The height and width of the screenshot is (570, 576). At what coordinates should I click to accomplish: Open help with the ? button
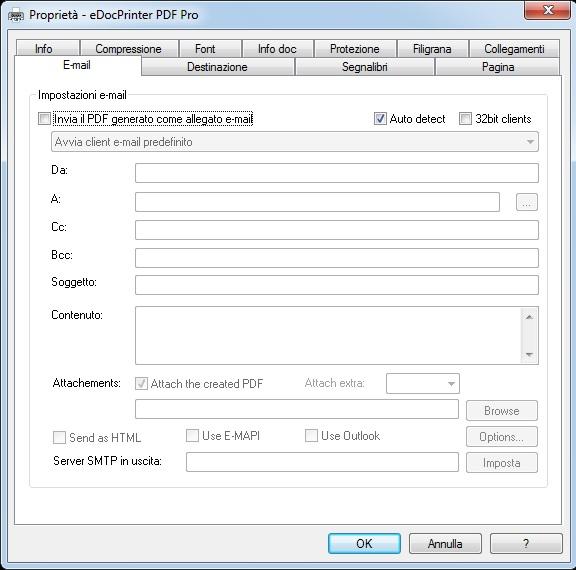click(x=526, y=544)
